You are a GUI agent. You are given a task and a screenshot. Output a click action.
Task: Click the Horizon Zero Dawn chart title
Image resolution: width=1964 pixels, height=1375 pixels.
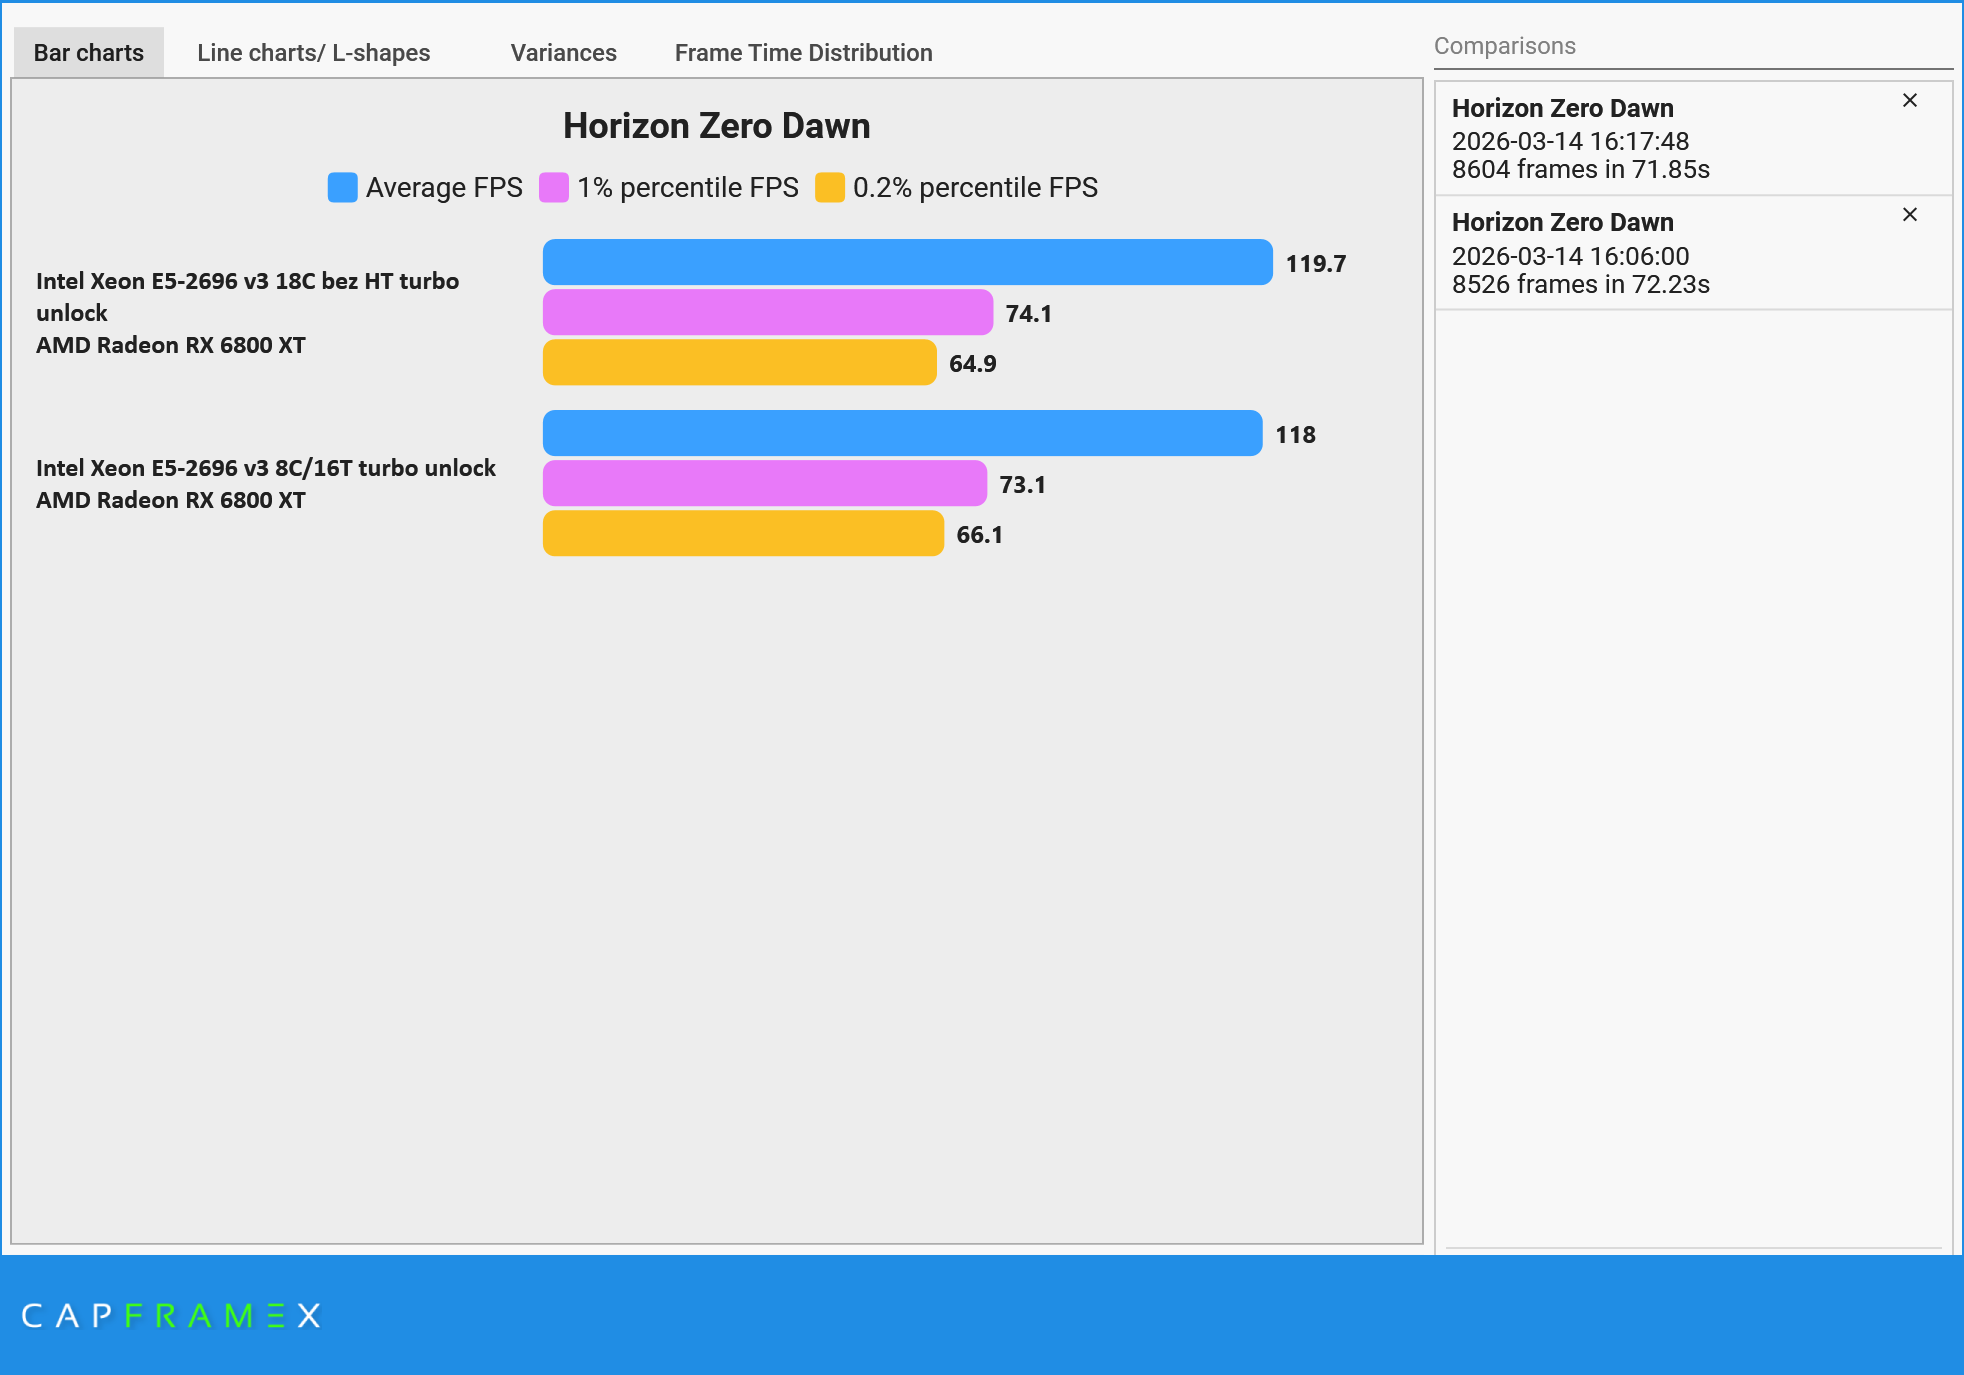716,126
